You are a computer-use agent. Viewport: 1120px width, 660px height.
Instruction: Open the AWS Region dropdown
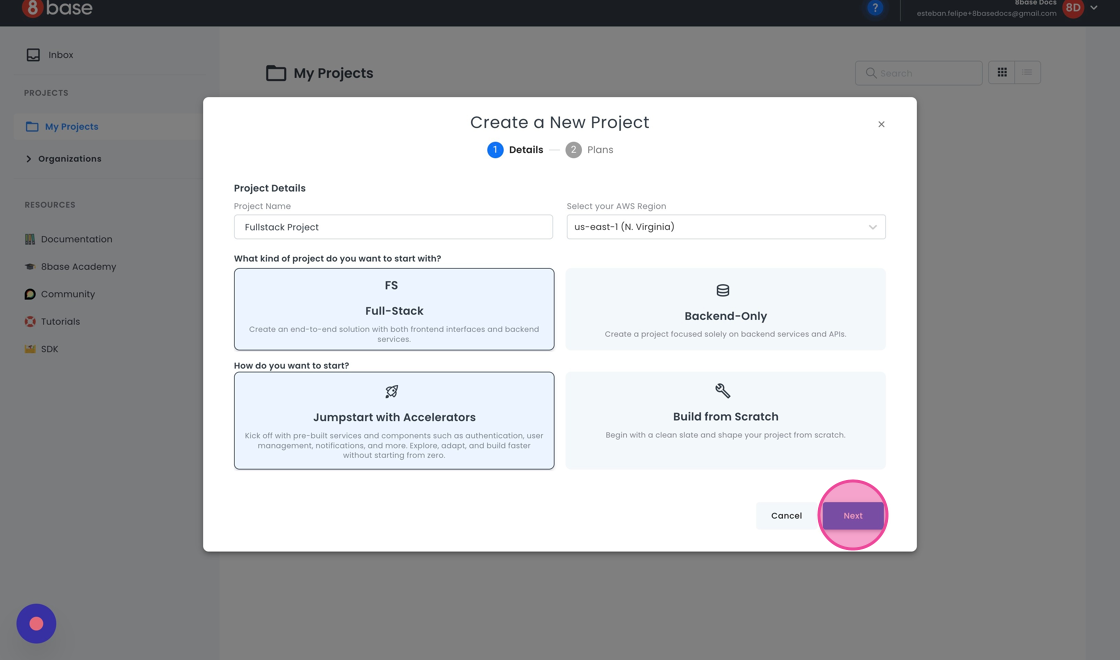[725, 227]
